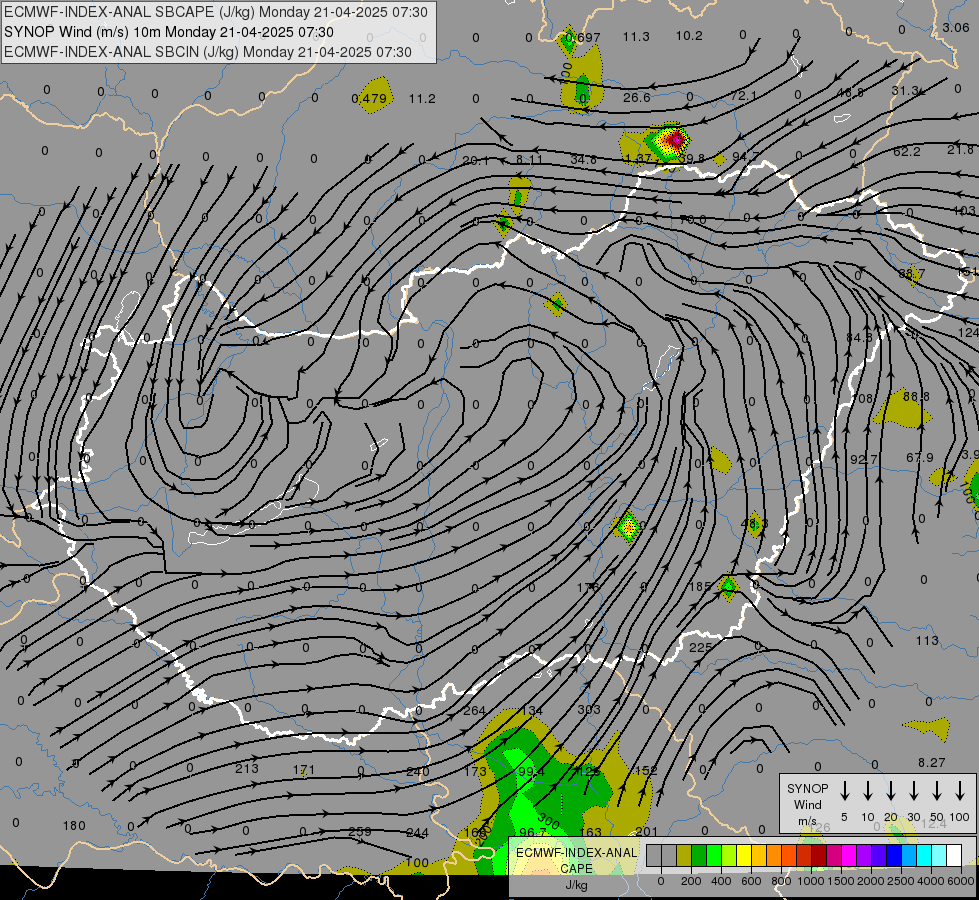Select the SBCIN title line
Viewport: 979px width, 900px height.
[208, 52]
